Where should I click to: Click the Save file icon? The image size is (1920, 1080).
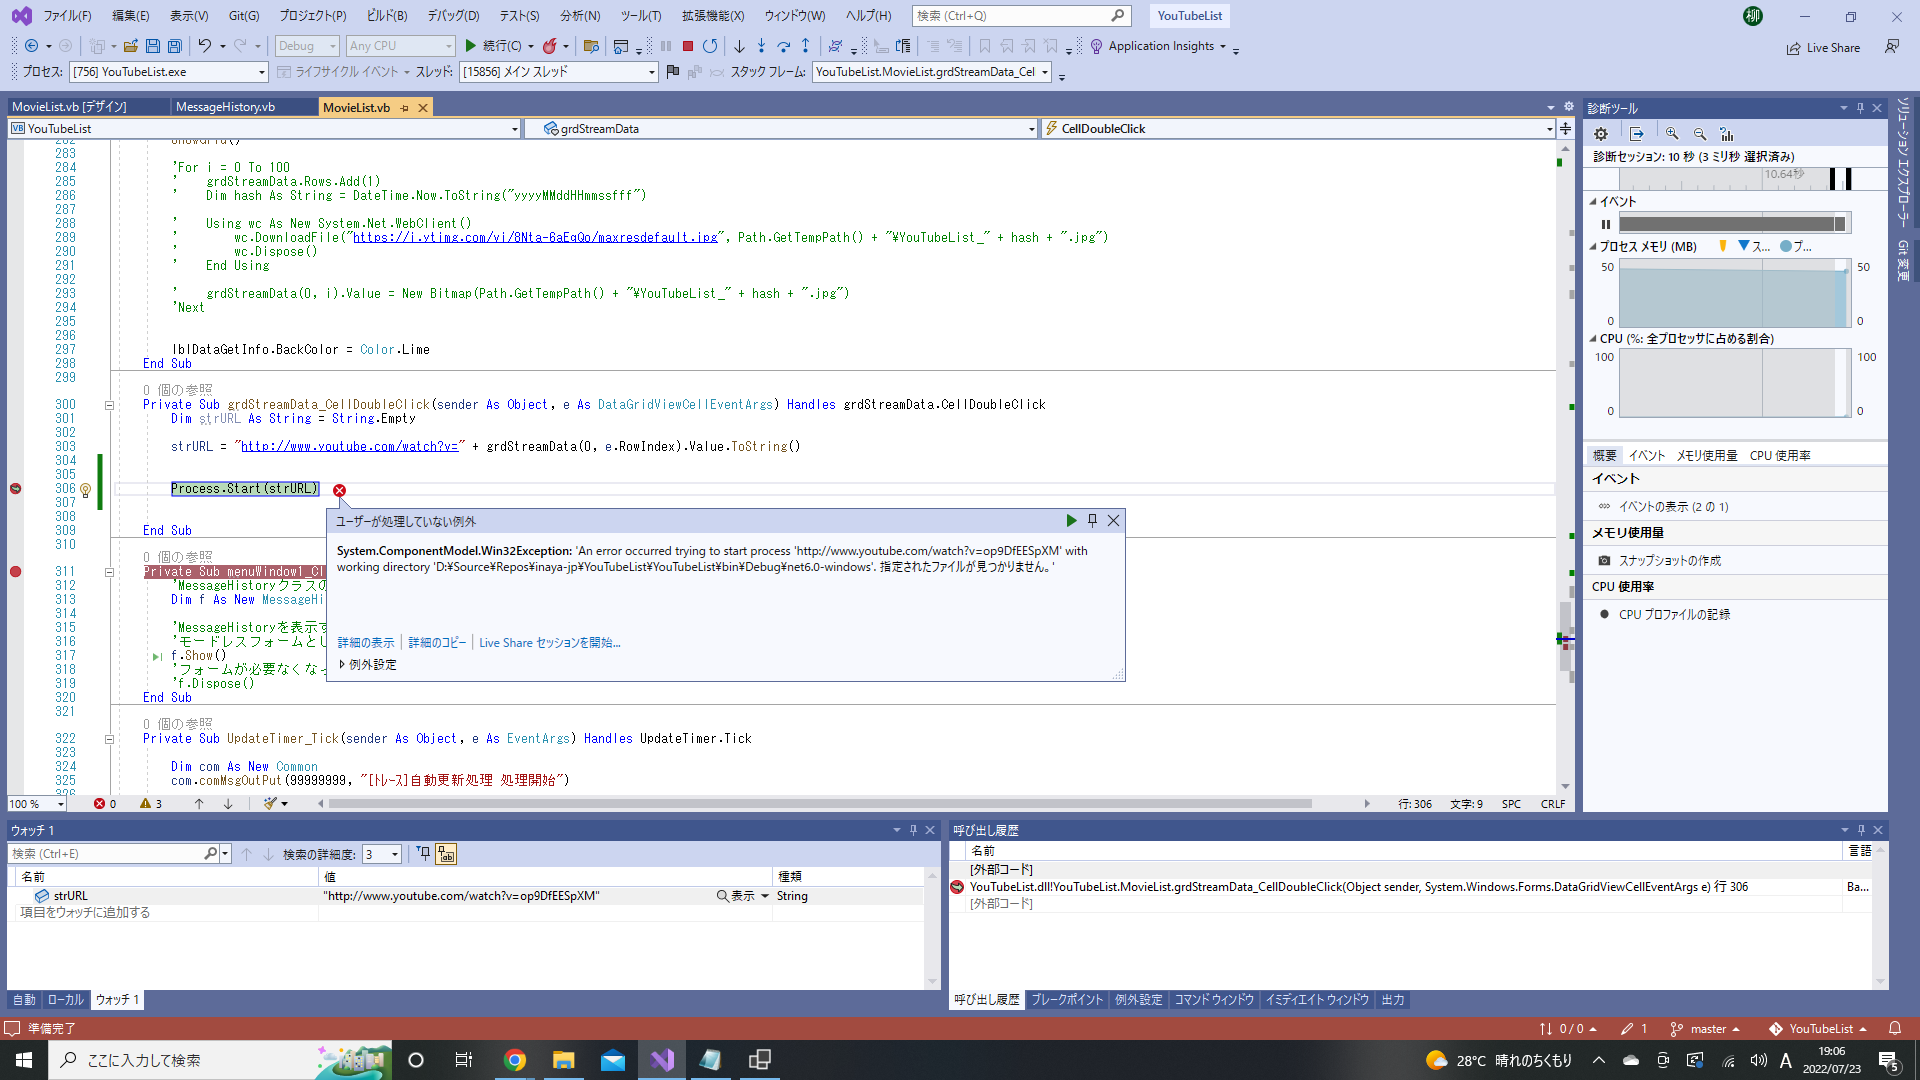pyautogui.click(x=153, y=46)
